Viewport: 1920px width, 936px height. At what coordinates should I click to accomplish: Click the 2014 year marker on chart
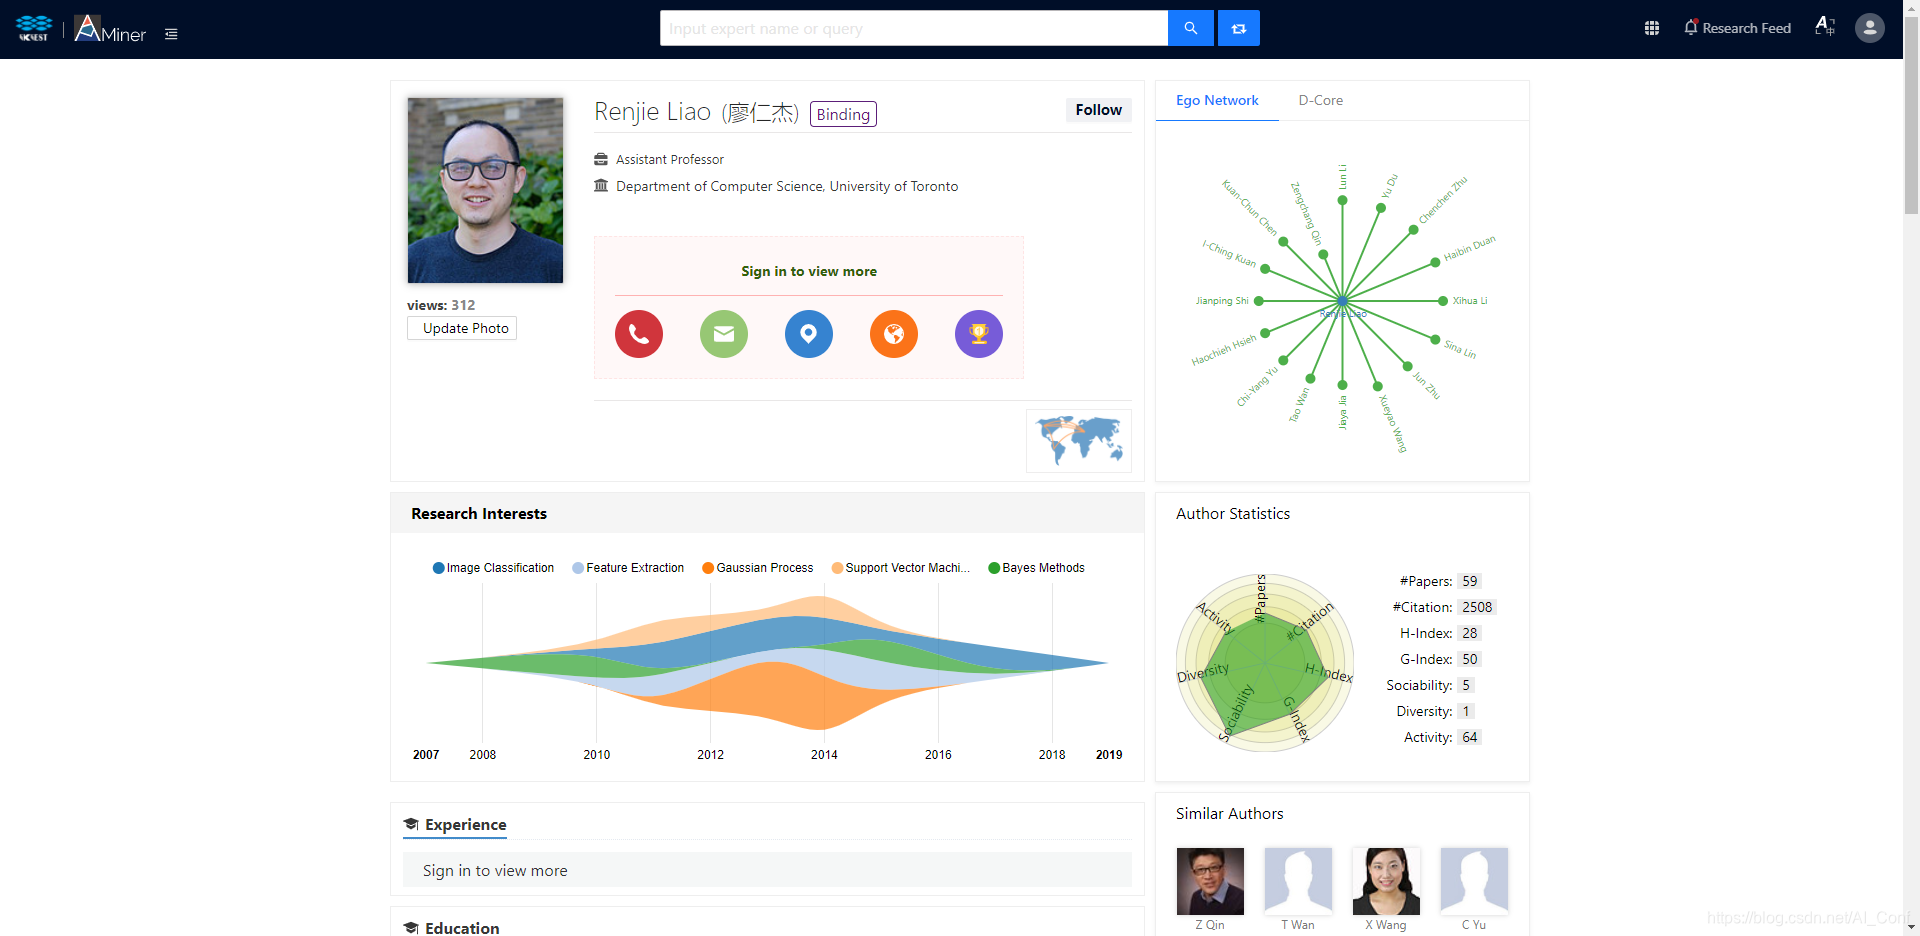tap(824, 755)
